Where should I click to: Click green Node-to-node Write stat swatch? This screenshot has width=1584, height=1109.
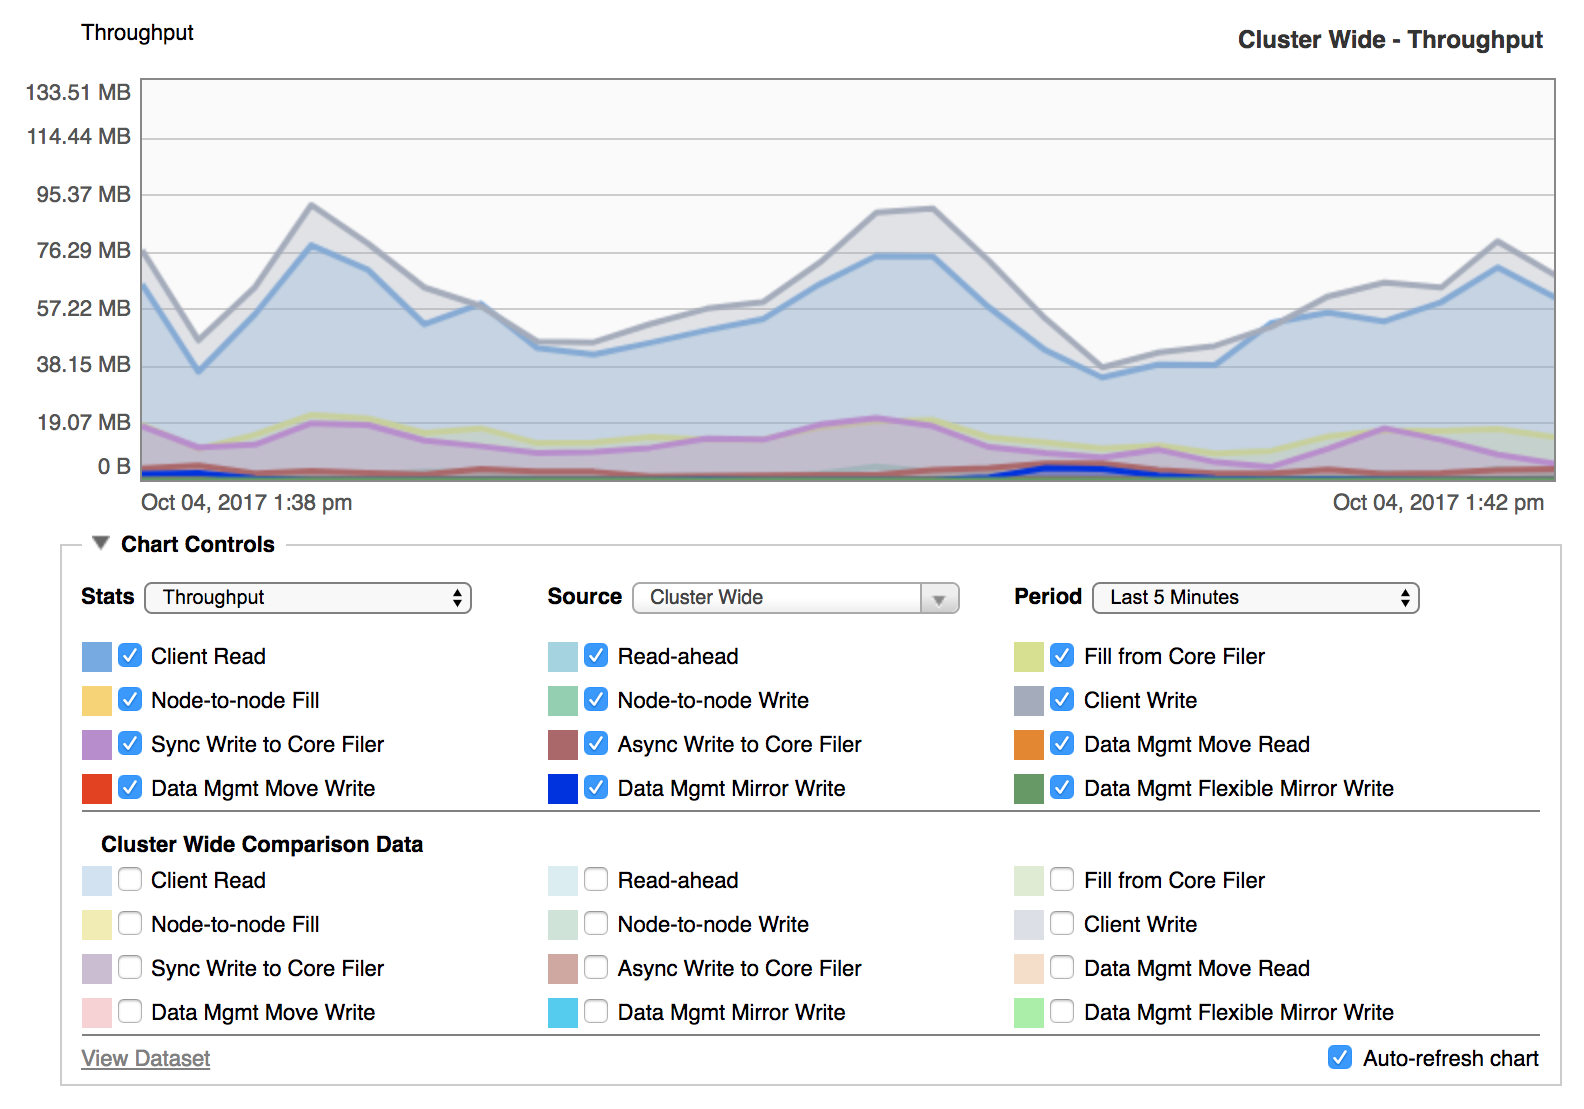point(563,701)
